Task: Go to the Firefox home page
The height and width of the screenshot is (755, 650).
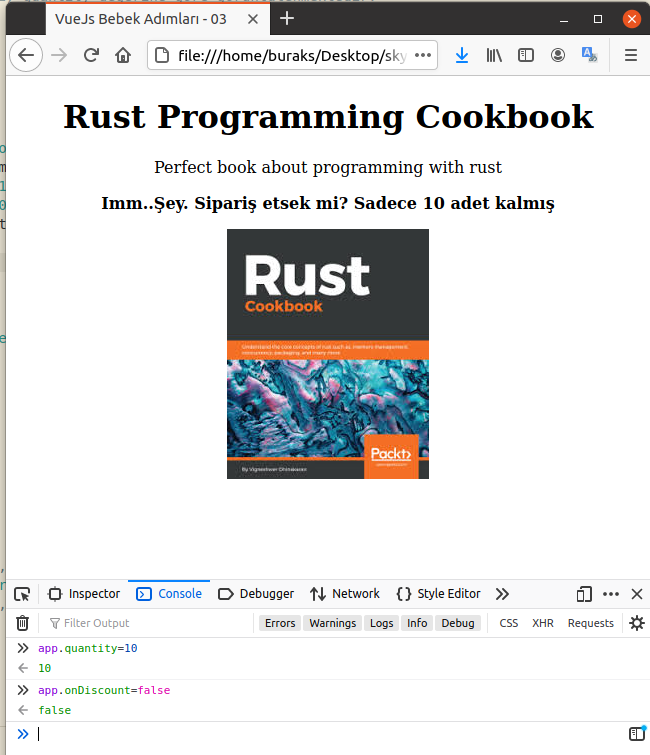Action: 123,56
